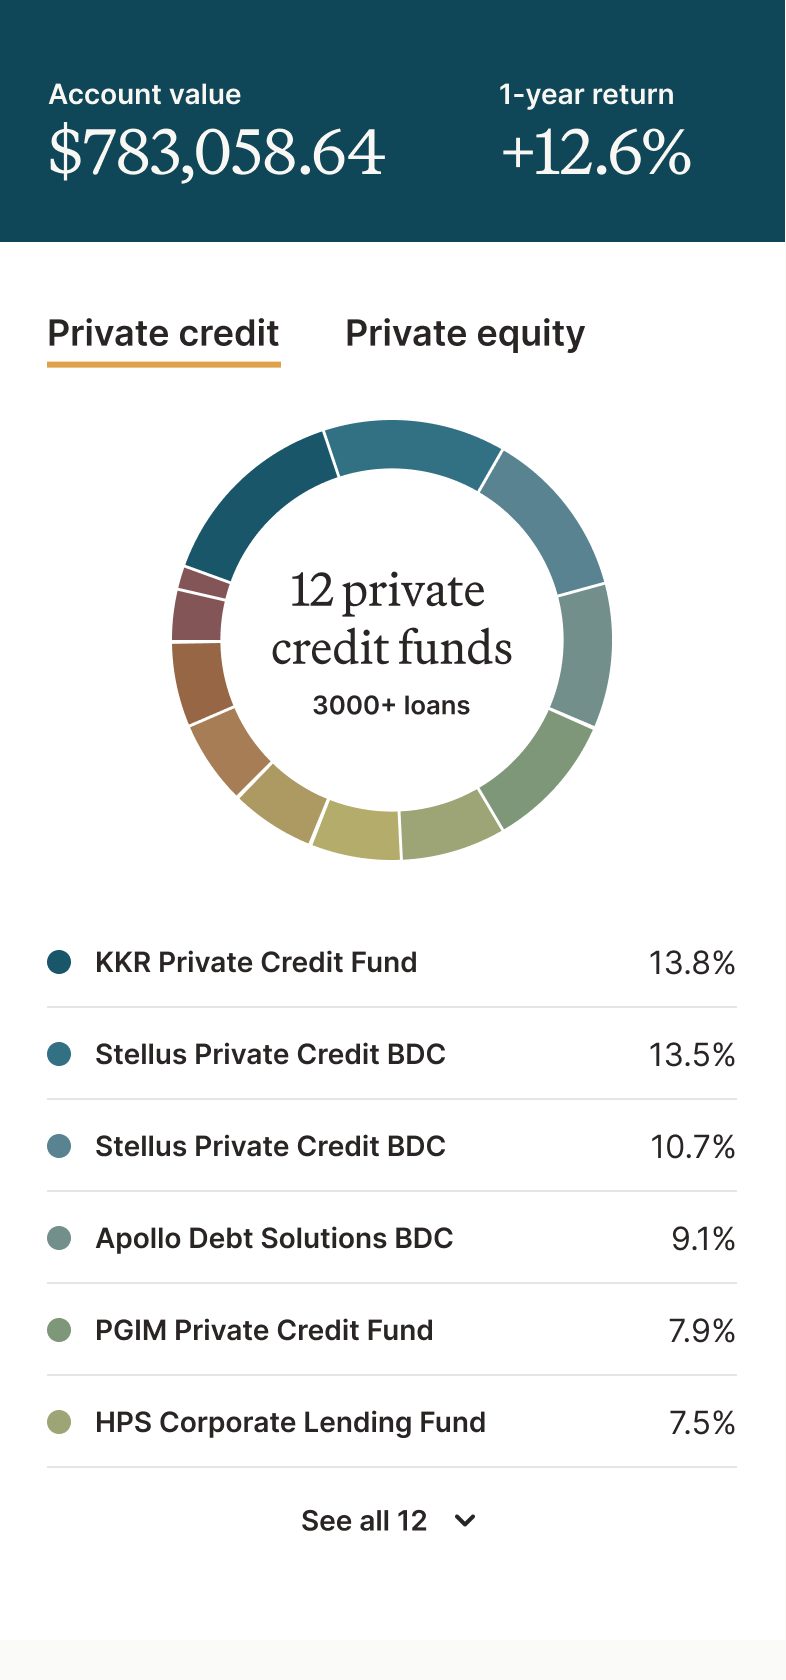Click the KKR Private Credit Fund color dot
Viewport: 786px width, 1680px height.
click(59, 962)
